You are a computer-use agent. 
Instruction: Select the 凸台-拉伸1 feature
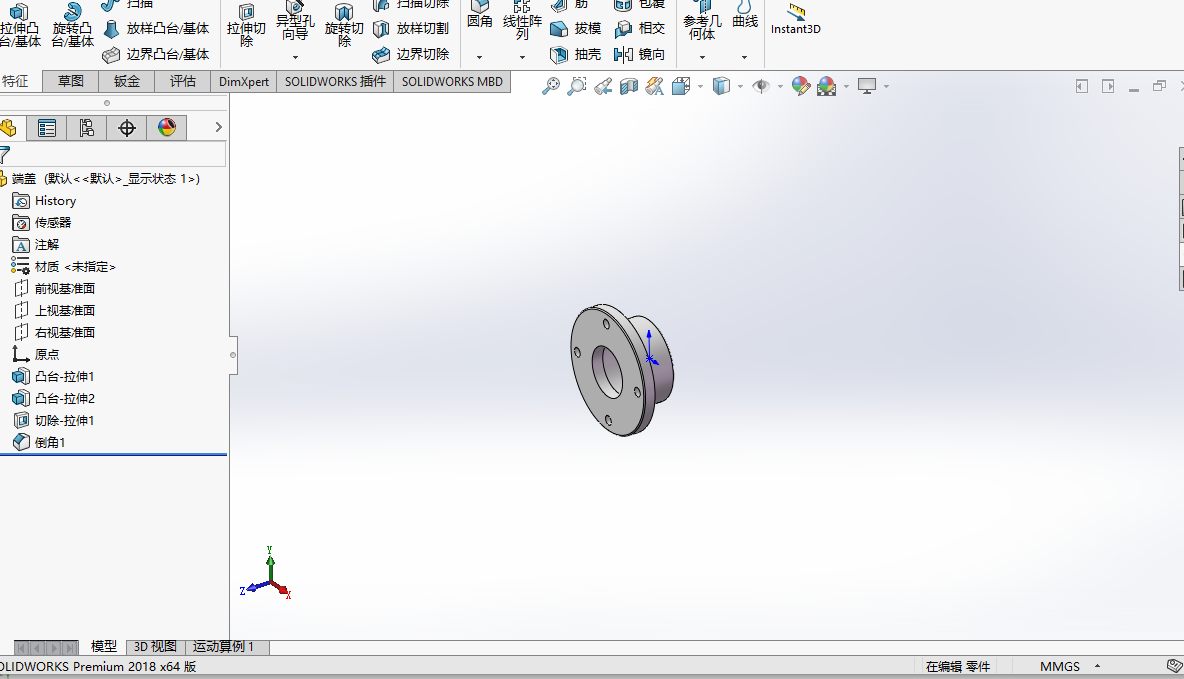[x=54, y=376]
